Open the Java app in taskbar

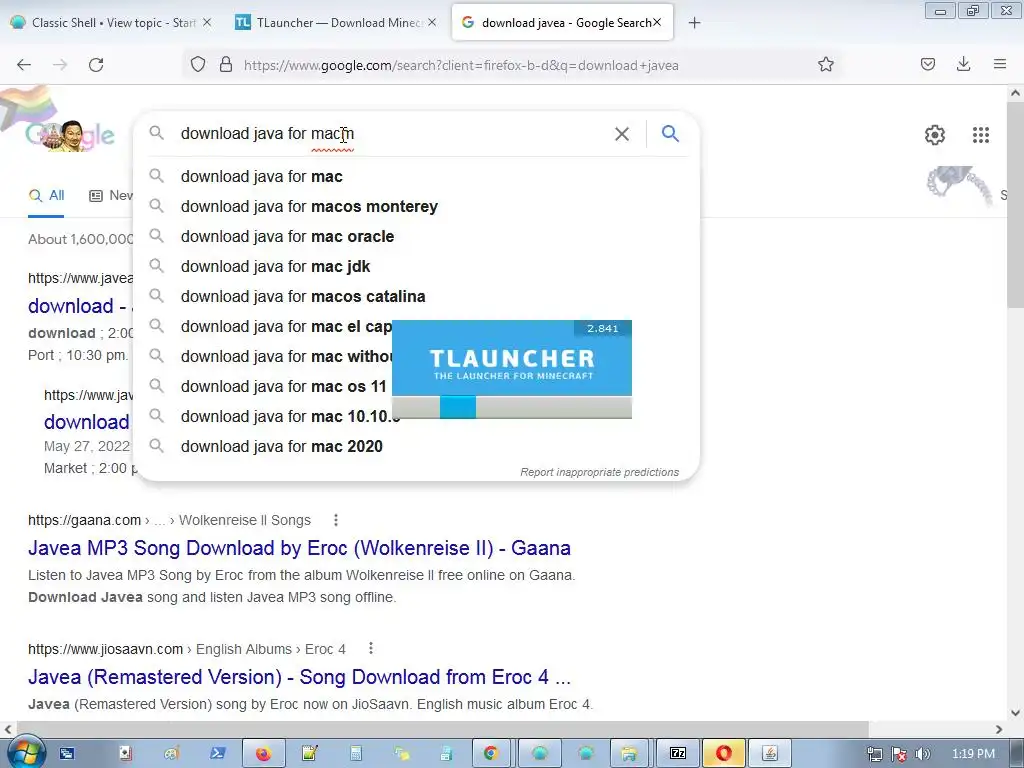coord(770,754)
